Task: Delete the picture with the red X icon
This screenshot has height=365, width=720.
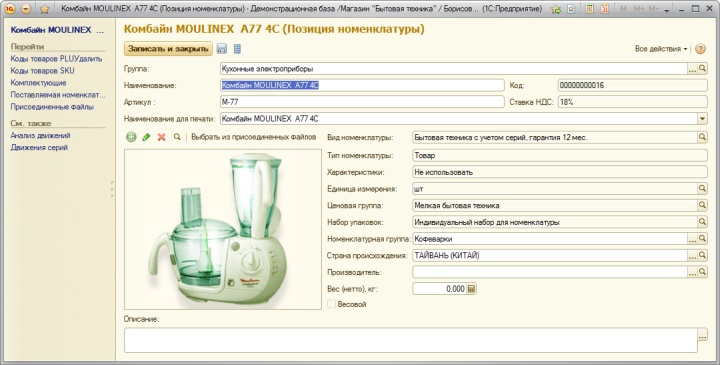Action: (162, 137)
